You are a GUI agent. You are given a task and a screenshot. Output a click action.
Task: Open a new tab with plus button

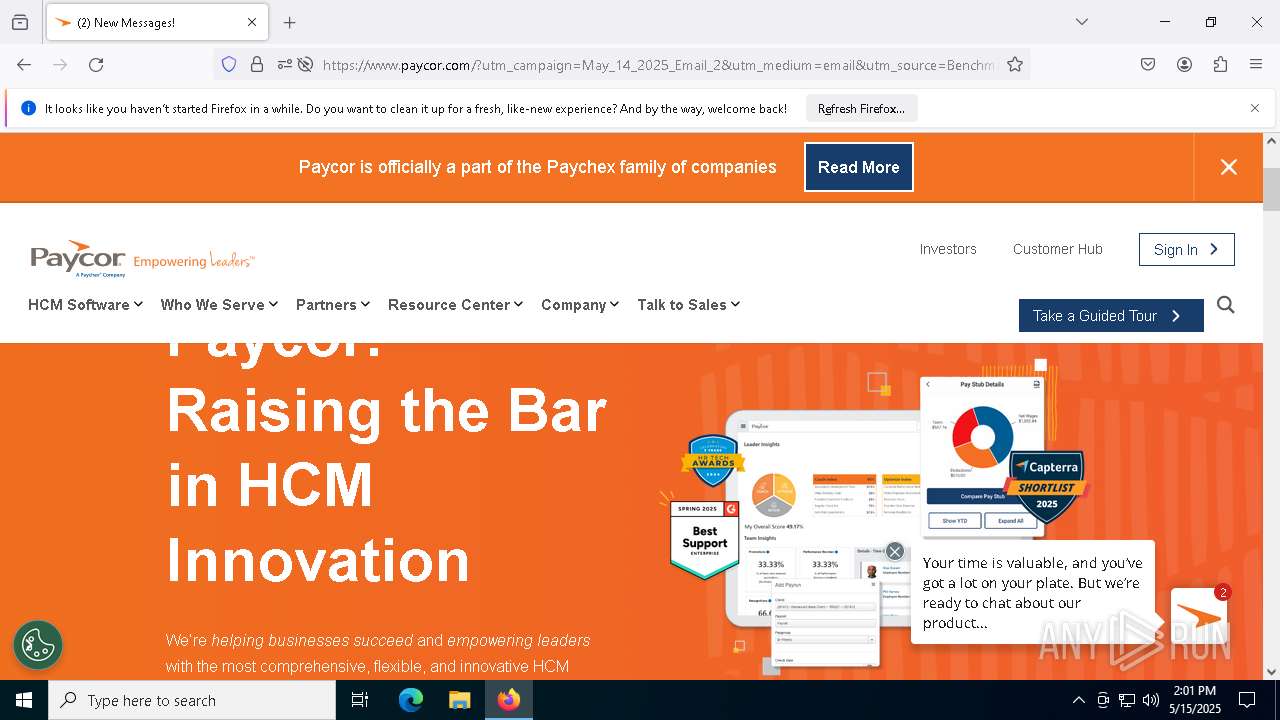289,22
